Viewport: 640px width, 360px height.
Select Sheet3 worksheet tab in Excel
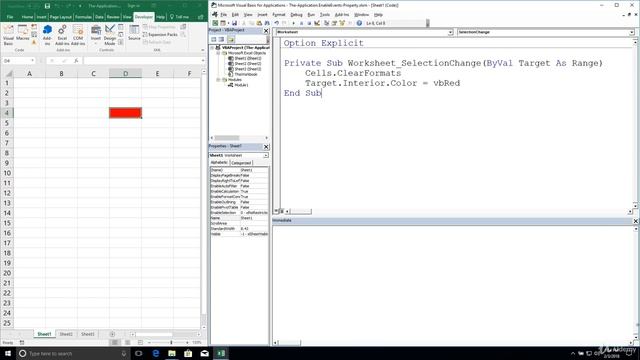pos(87,334)
